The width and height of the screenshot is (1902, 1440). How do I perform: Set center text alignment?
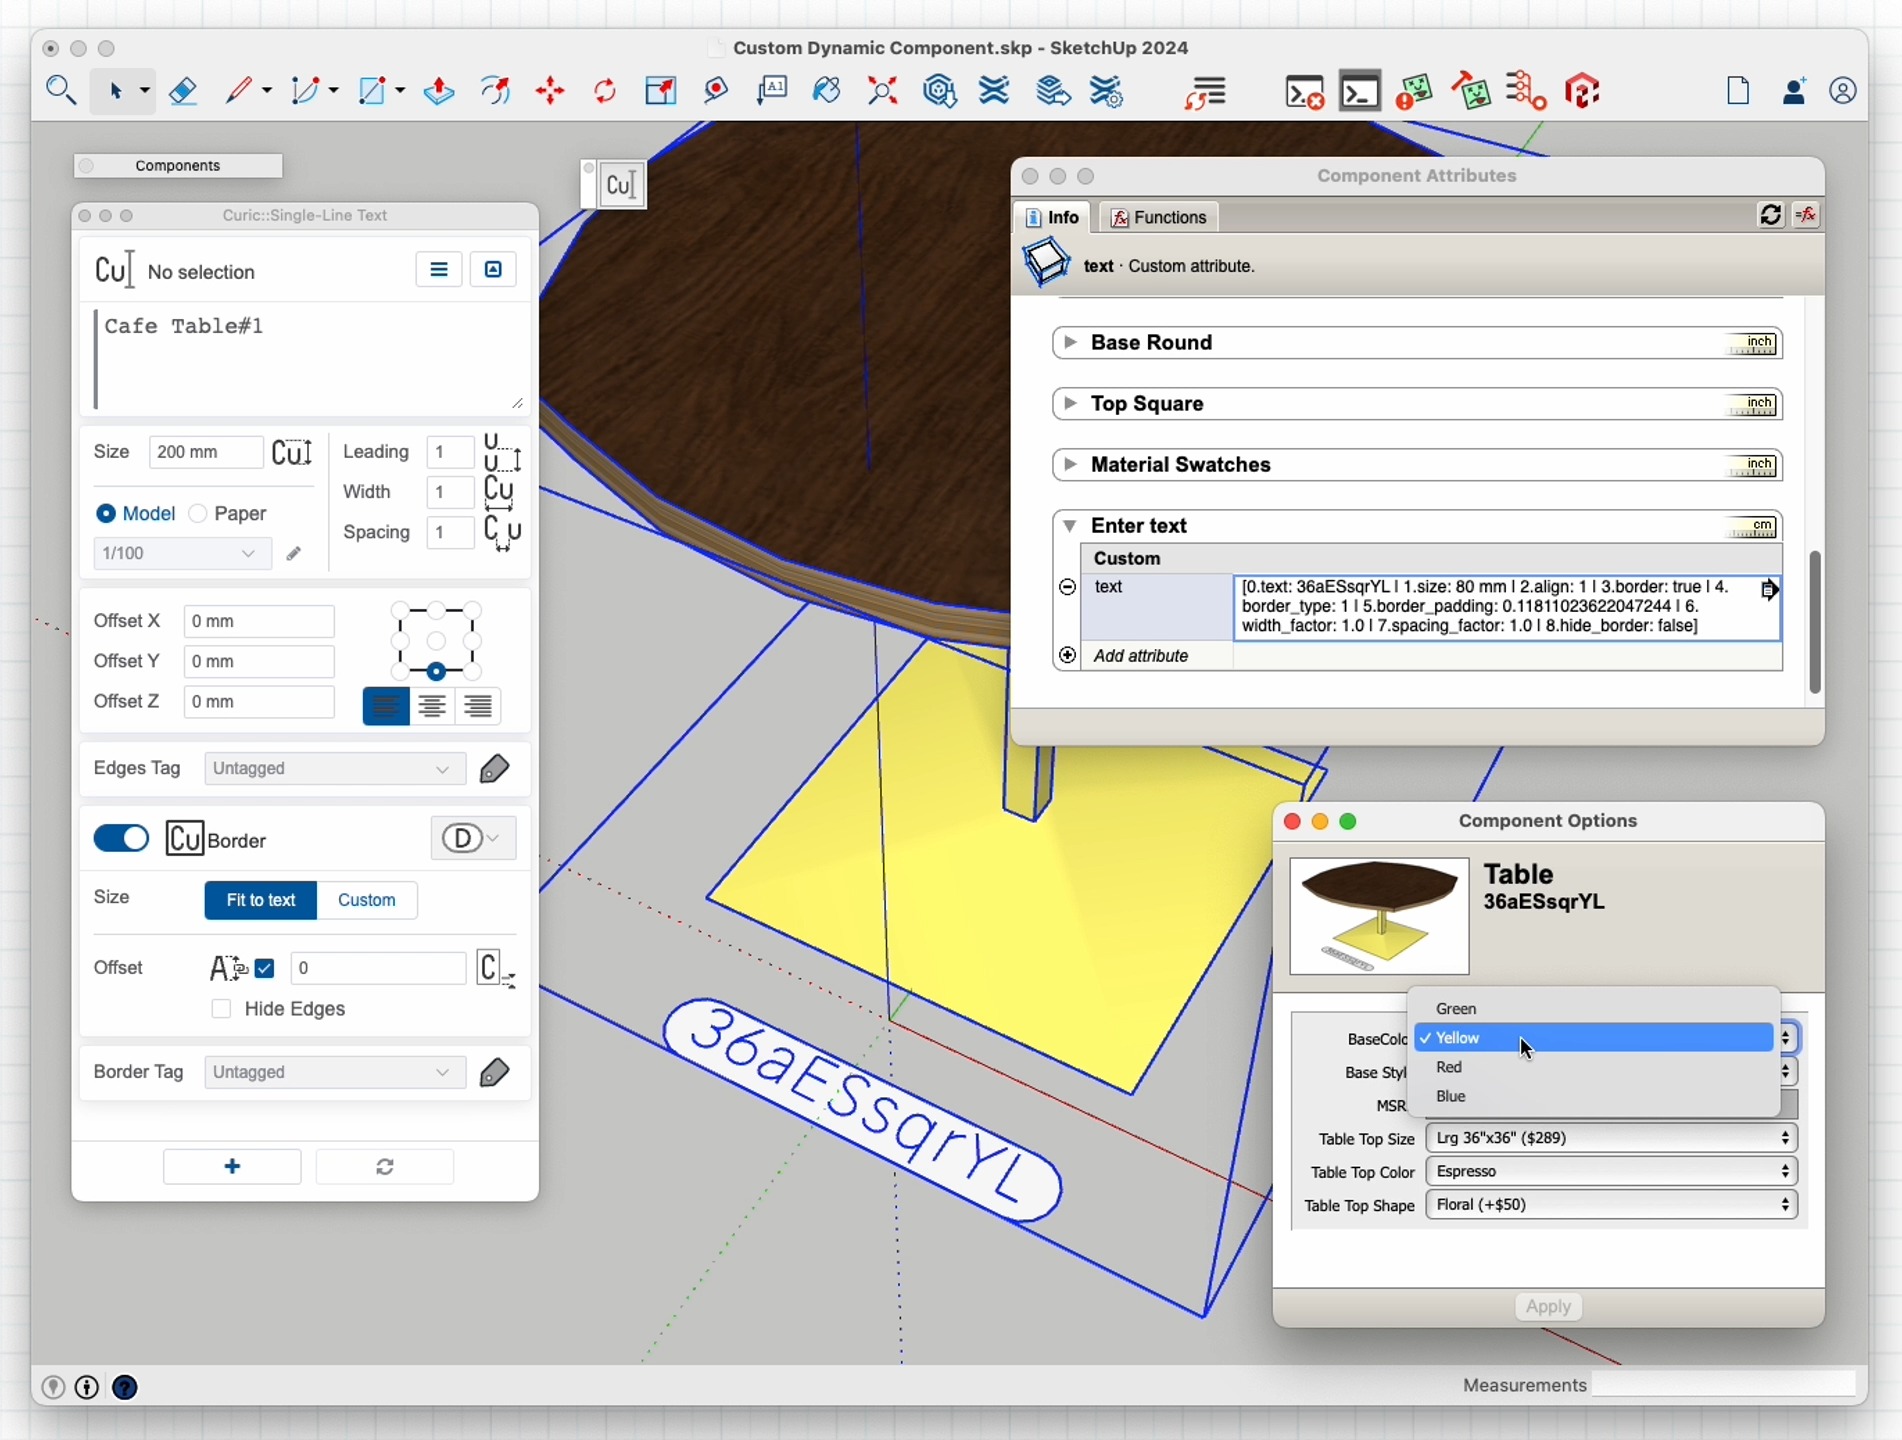coord(432,707)
